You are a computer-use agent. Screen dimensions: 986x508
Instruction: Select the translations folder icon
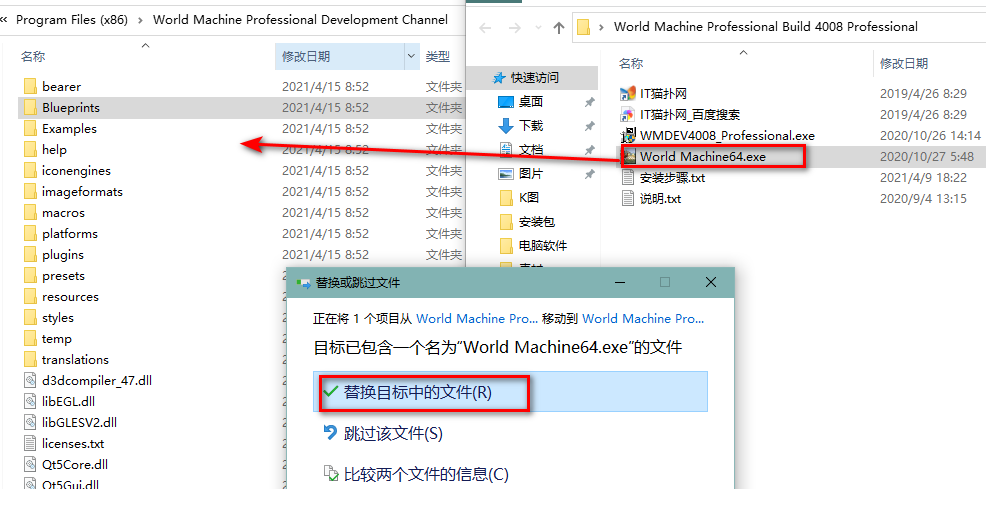[30, 360]
